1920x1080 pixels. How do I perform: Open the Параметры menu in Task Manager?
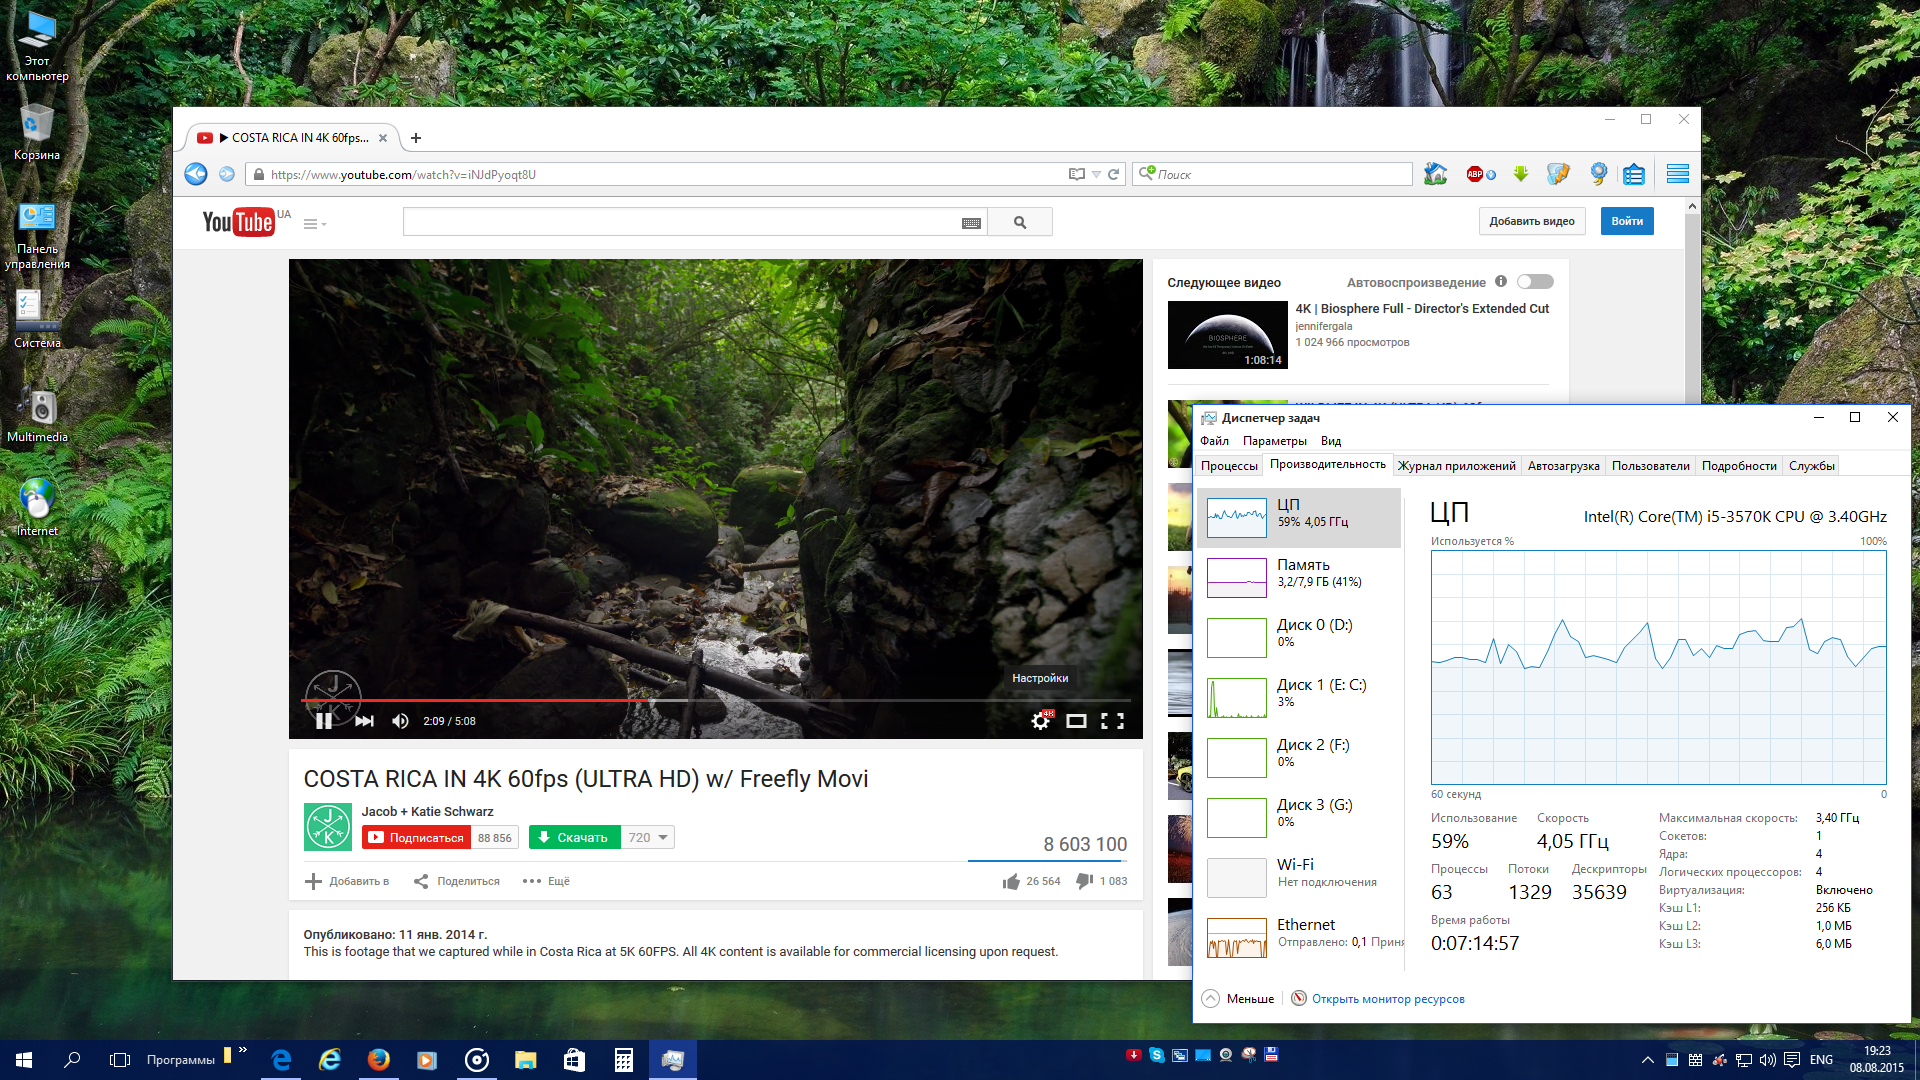[x=1274, y=441]
